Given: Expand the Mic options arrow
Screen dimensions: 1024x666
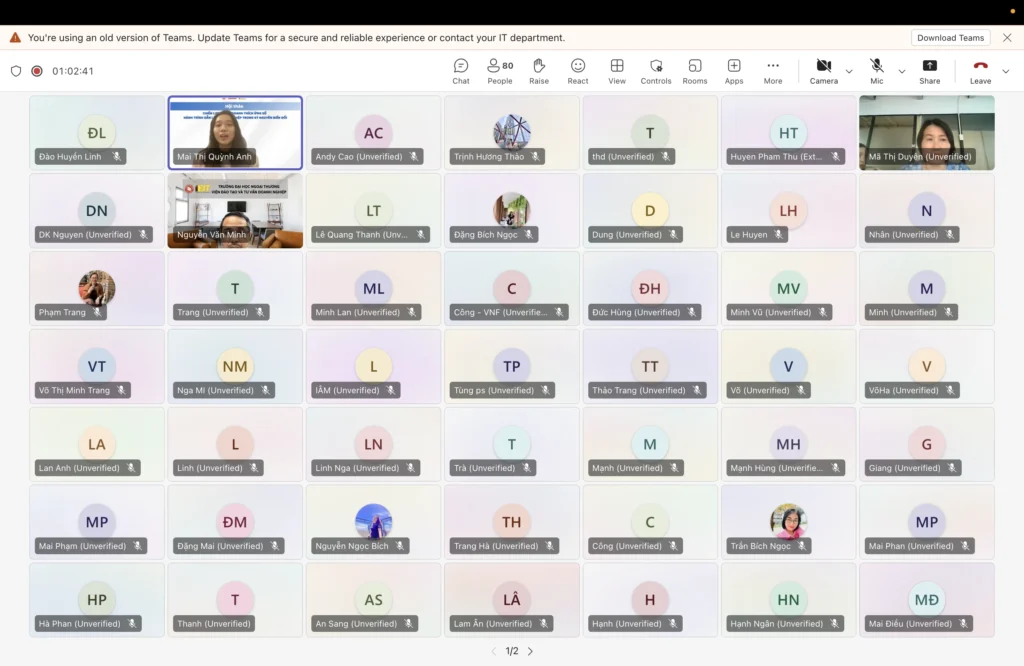Looking at the screenshot, I should 902,71.
